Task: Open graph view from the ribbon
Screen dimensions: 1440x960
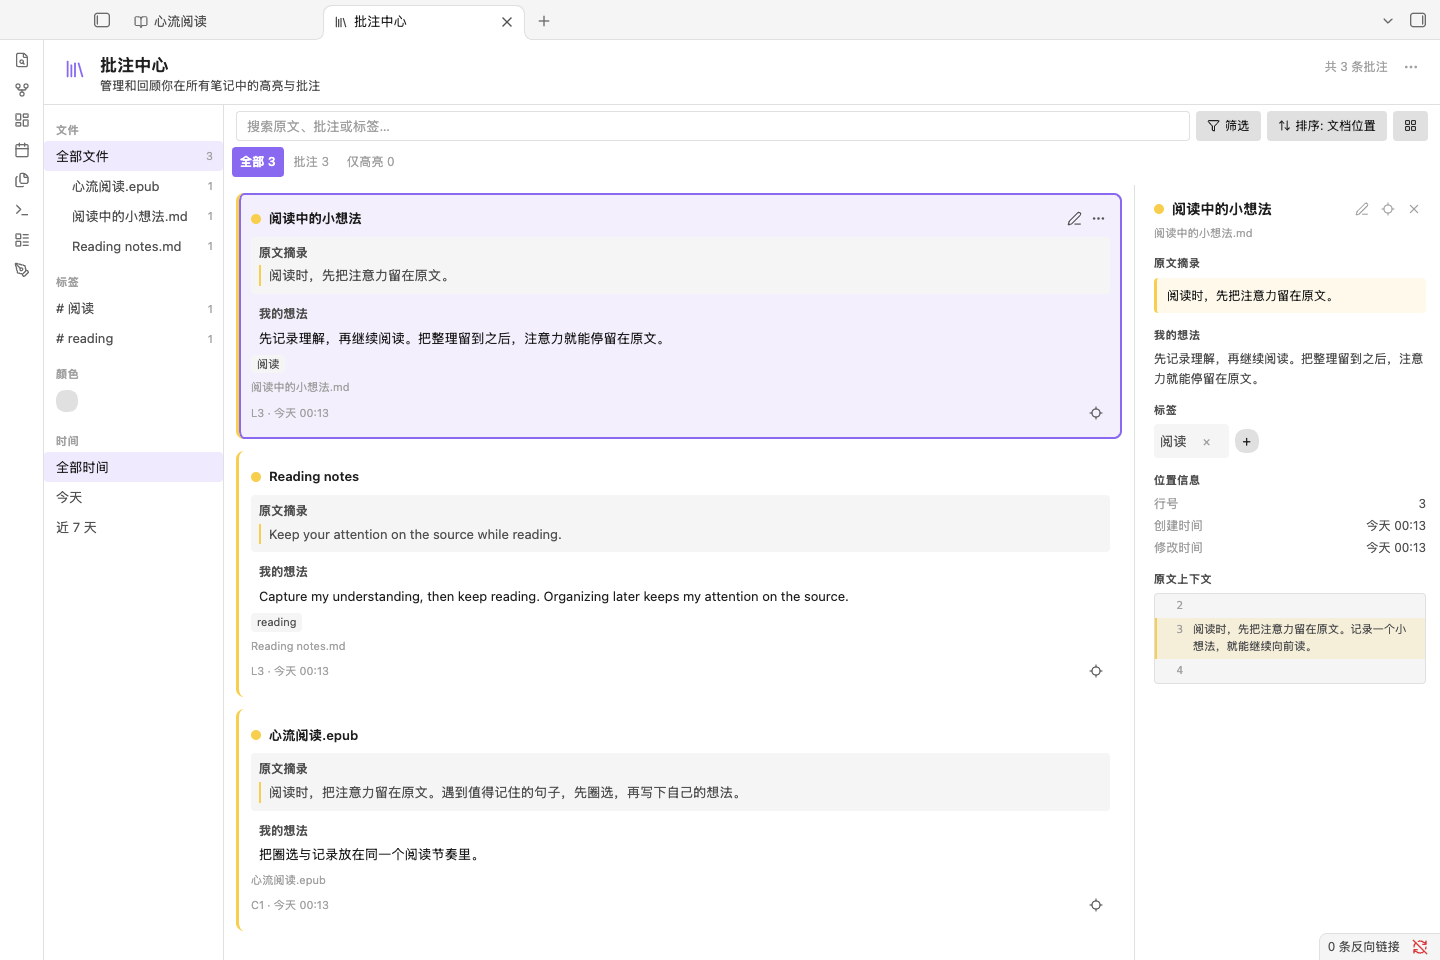Action: (x=22, y=90)
